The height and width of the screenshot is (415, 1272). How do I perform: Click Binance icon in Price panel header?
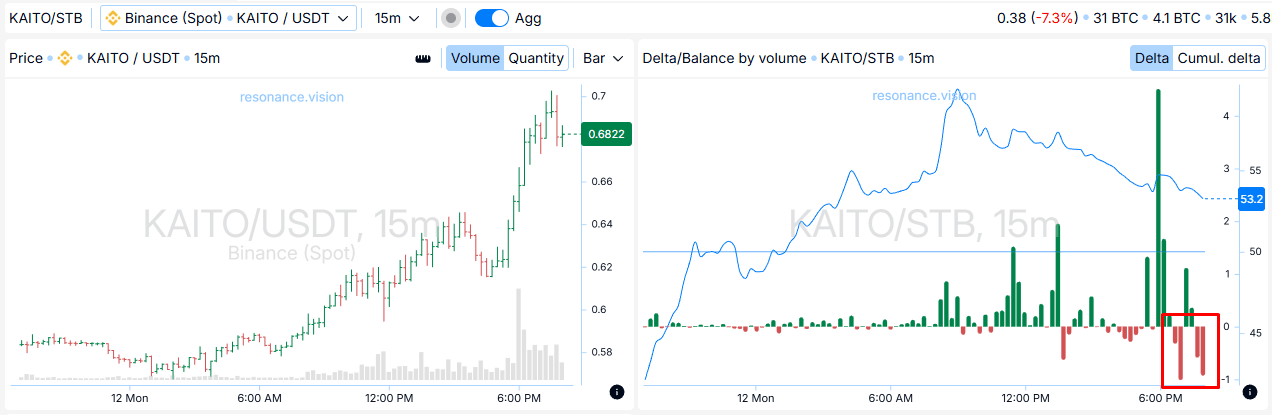65,58
